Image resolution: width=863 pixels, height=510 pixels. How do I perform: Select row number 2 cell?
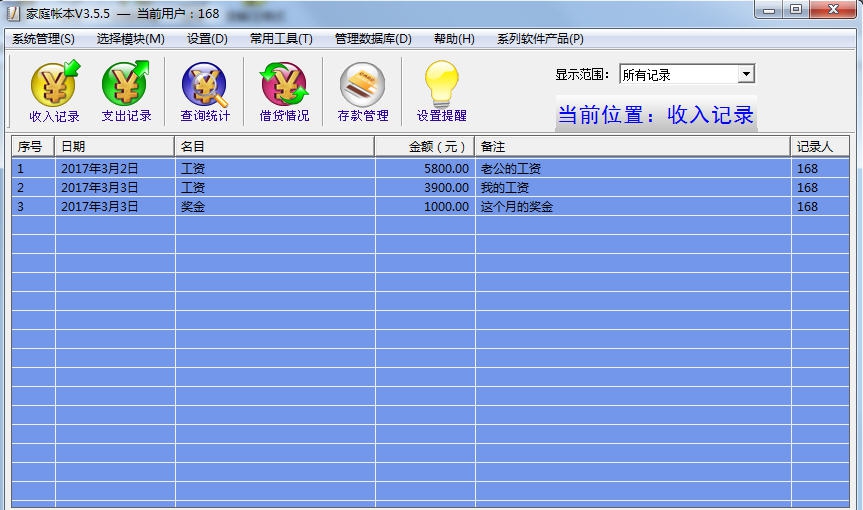(x=34, y=188)
